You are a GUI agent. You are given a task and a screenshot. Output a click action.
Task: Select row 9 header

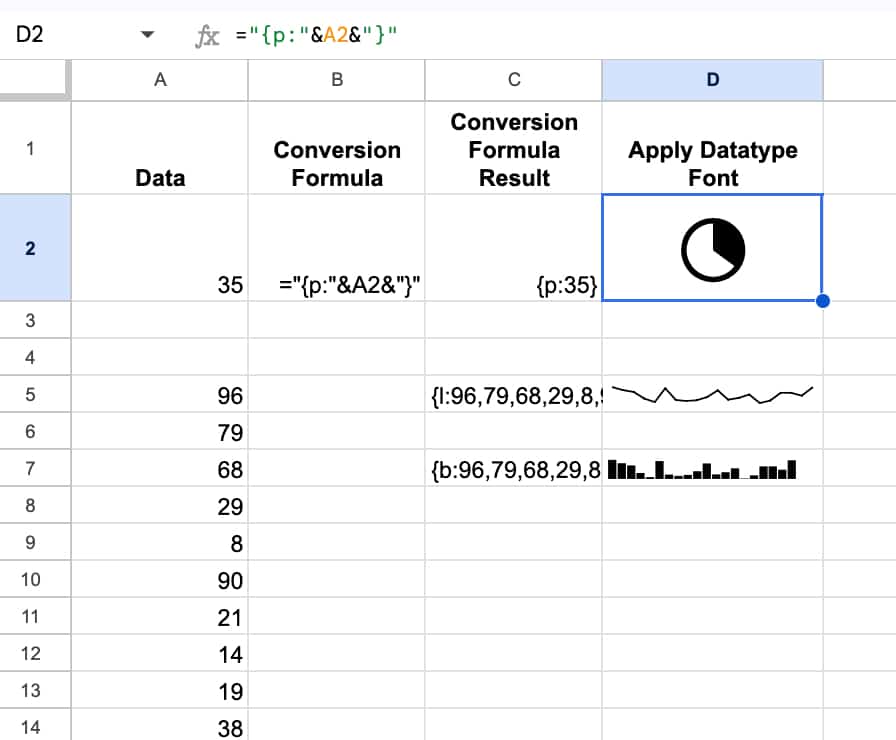tap(35, 542)
